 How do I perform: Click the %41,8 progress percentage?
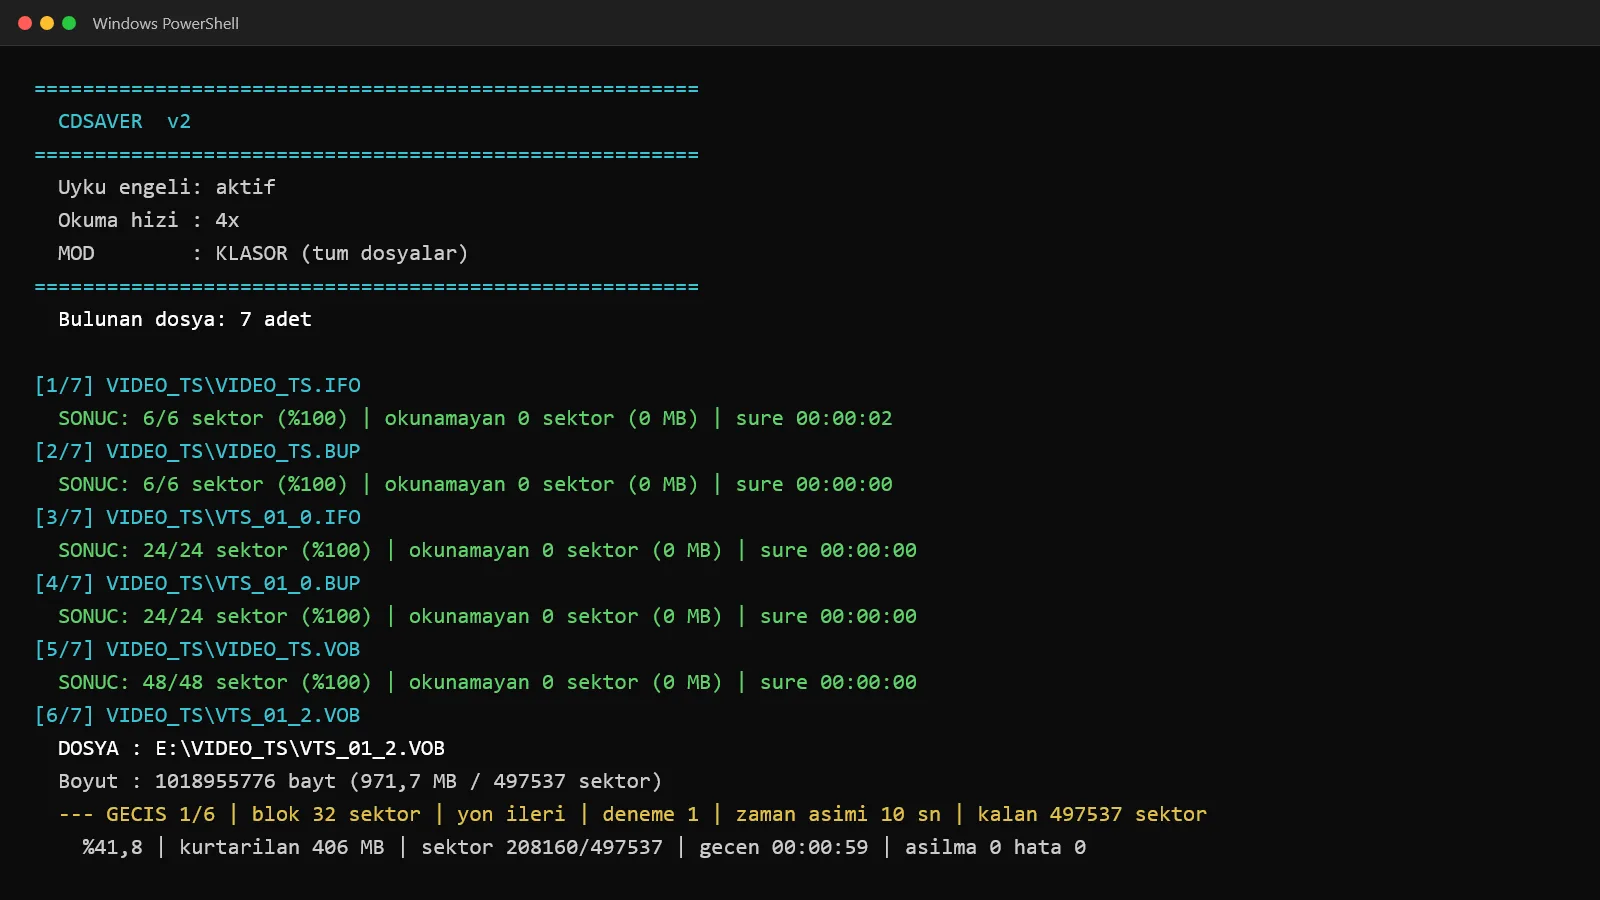coord(112,847)
